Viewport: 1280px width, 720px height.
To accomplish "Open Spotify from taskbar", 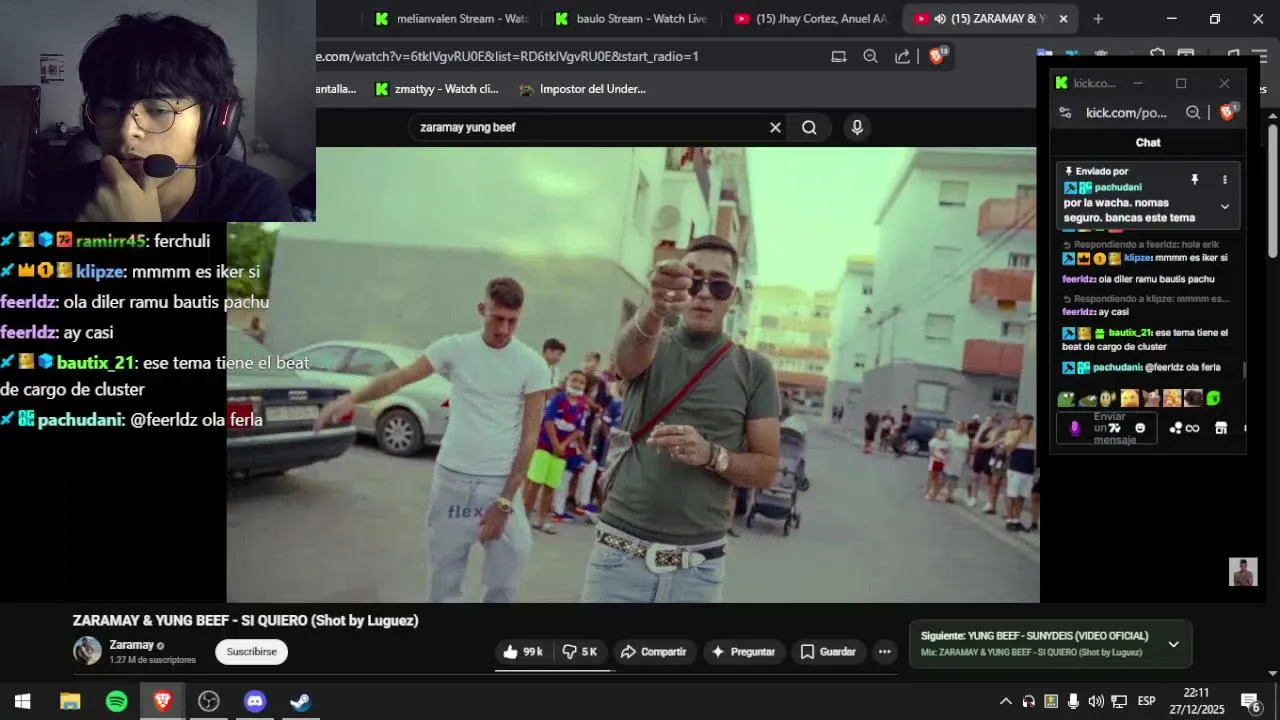I will (116, 701).
